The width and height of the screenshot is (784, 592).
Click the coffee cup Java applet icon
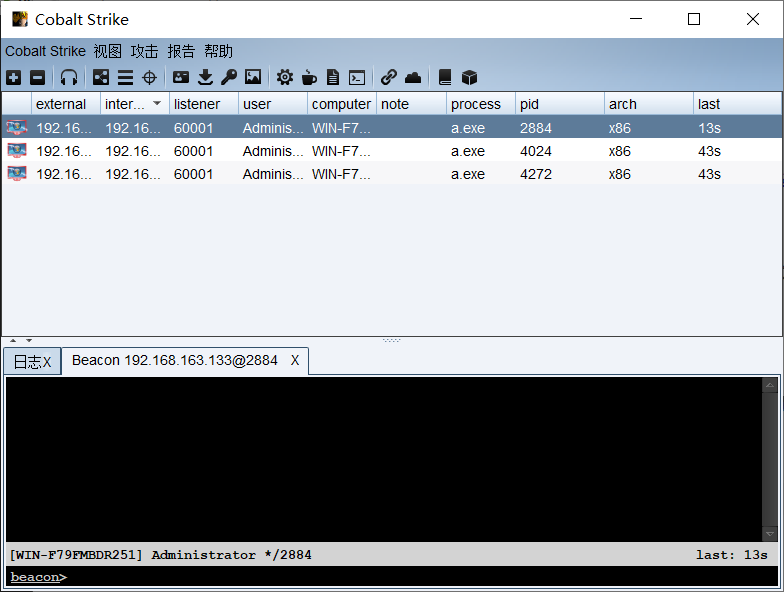(309, 78)
